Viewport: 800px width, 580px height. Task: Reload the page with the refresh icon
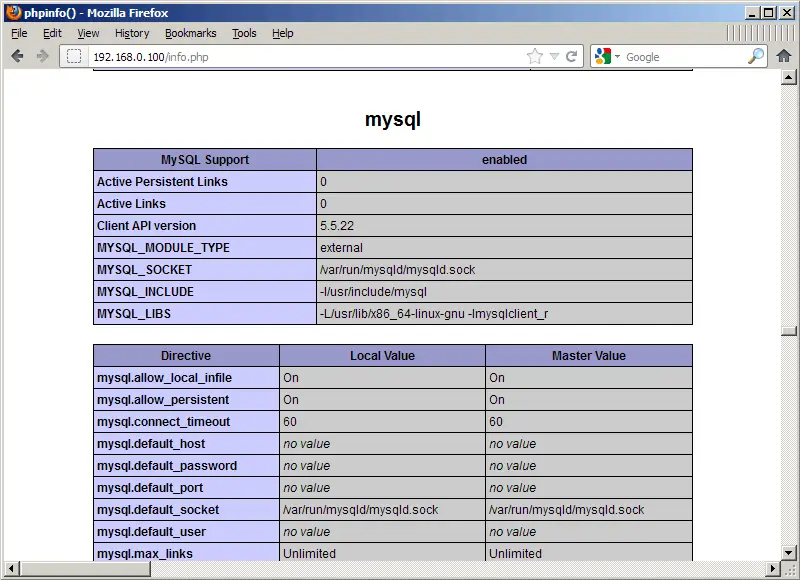point(572,57)
